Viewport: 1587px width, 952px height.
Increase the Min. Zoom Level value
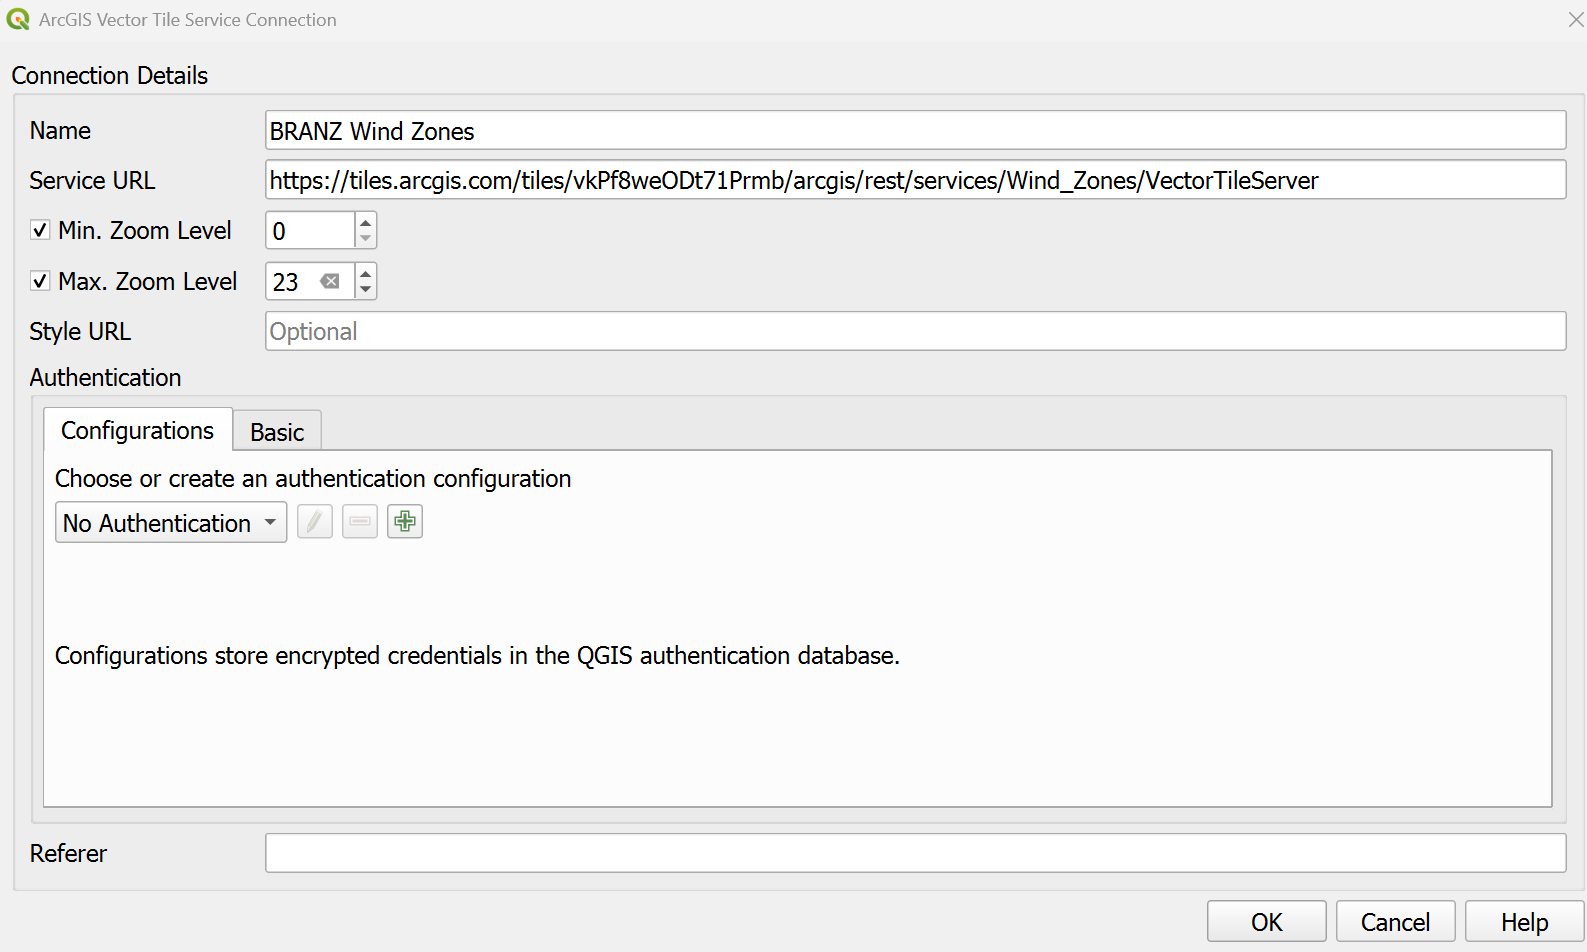[366, 222]
